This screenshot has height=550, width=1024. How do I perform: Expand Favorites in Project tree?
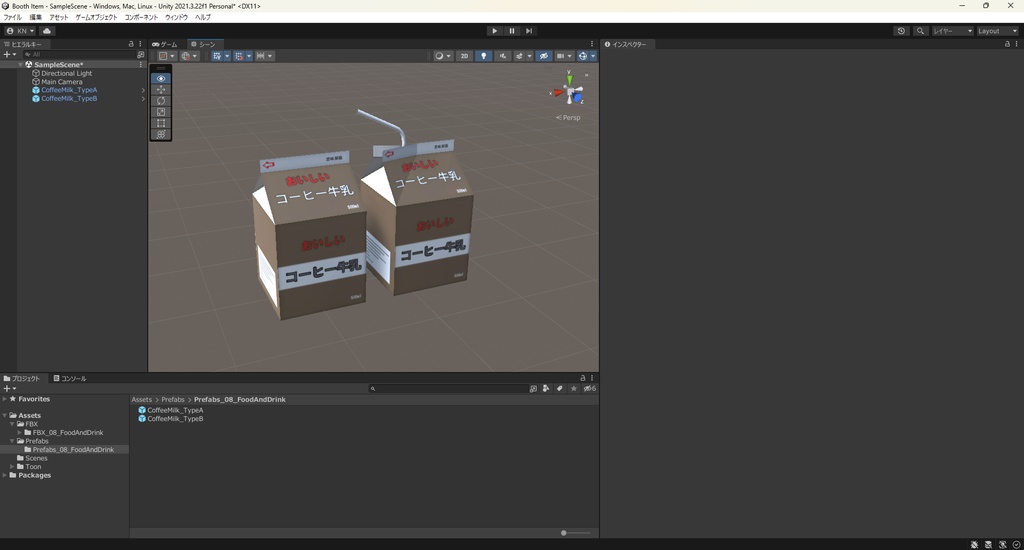(x=5, y=399)
